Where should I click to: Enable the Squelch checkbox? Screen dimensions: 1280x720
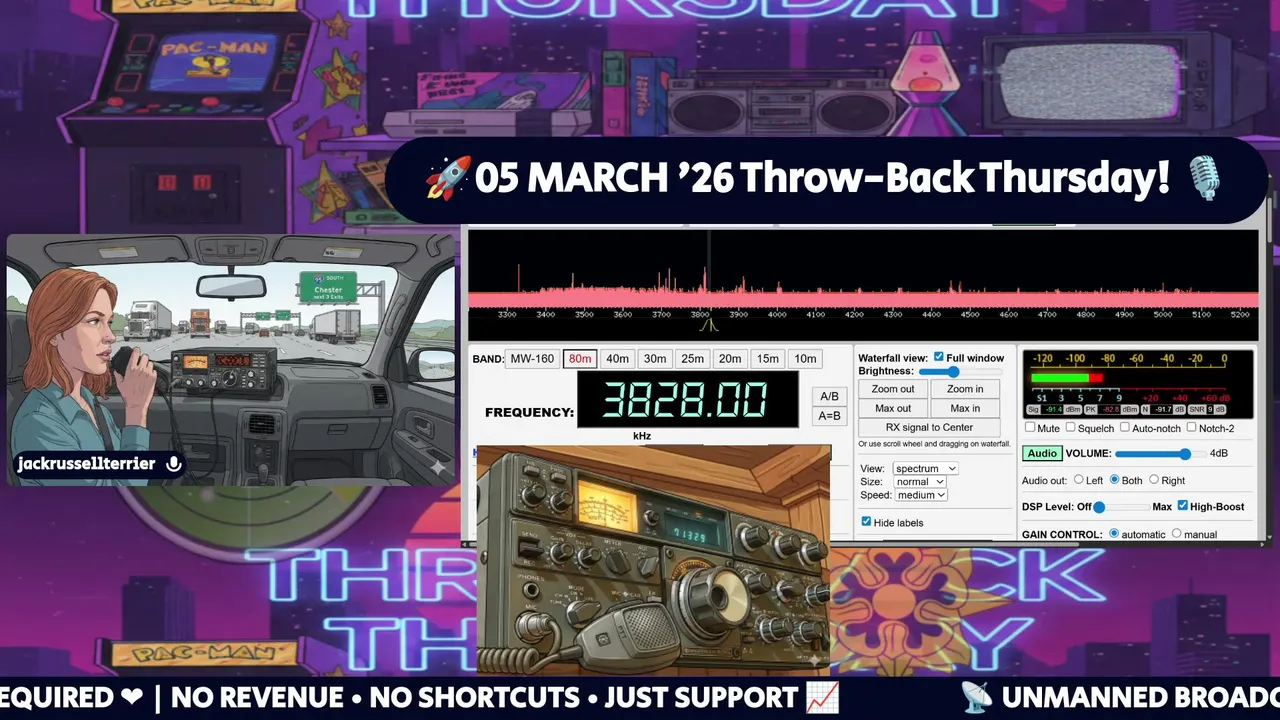coord(1071,428)
